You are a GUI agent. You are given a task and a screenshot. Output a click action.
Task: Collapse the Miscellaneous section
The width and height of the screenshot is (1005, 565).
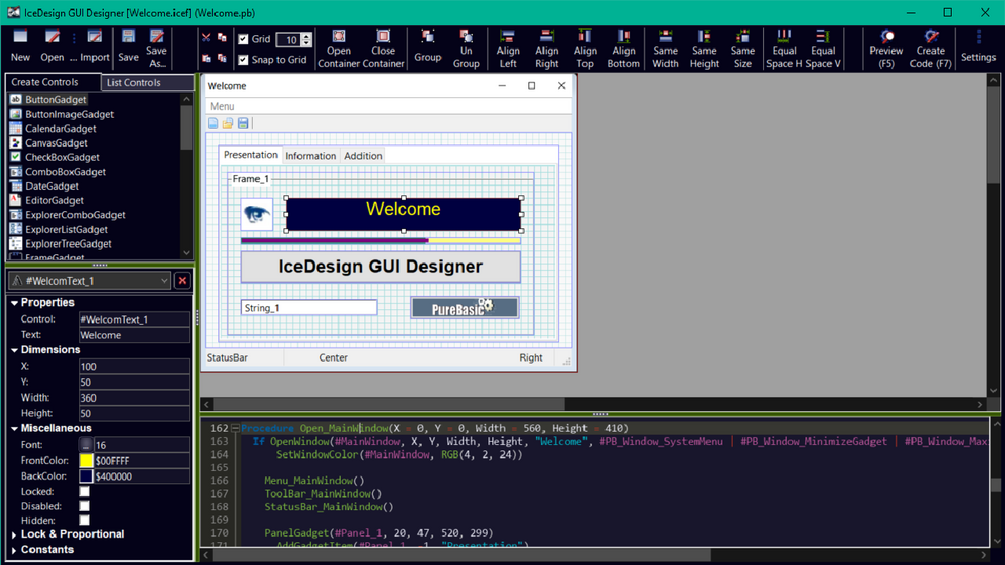[x=14, y=429]
